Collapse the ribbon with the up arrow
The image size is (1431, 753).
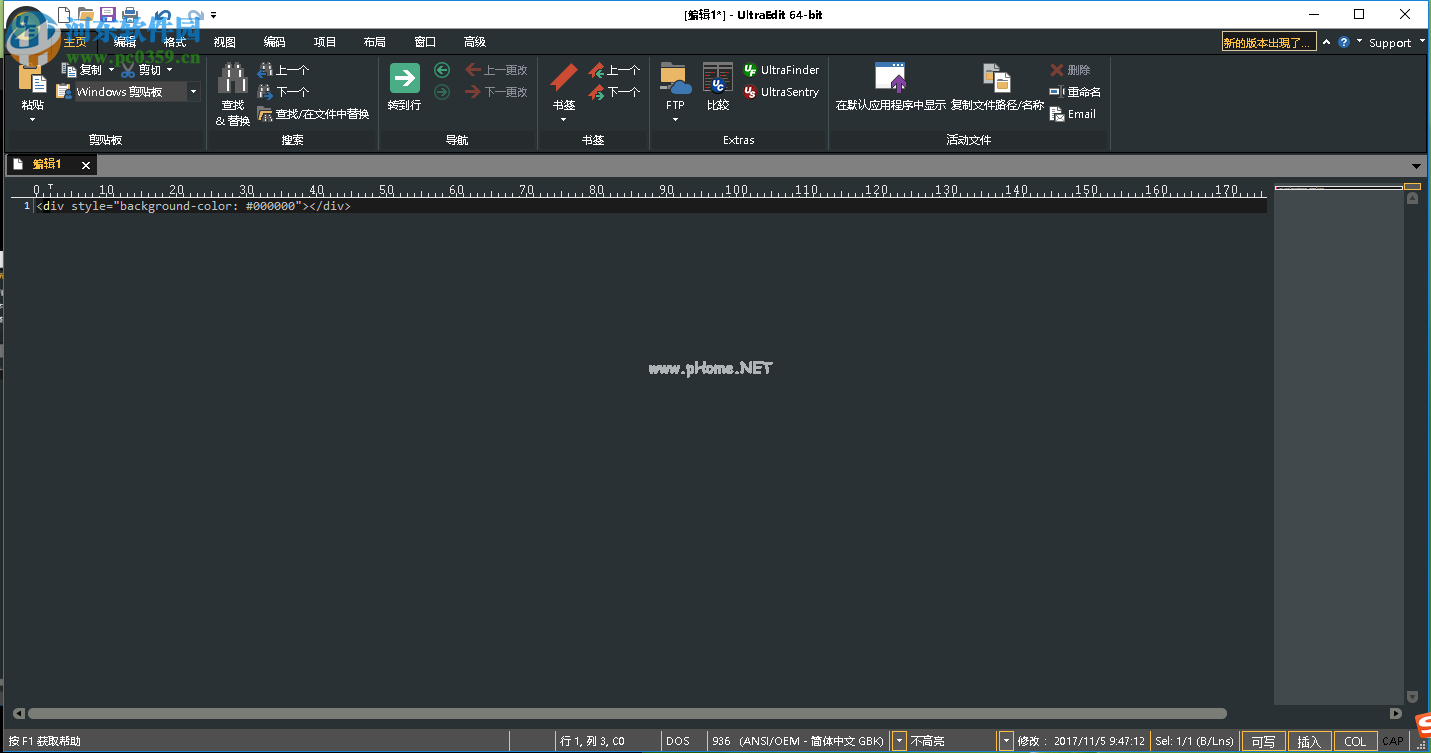1327,42
